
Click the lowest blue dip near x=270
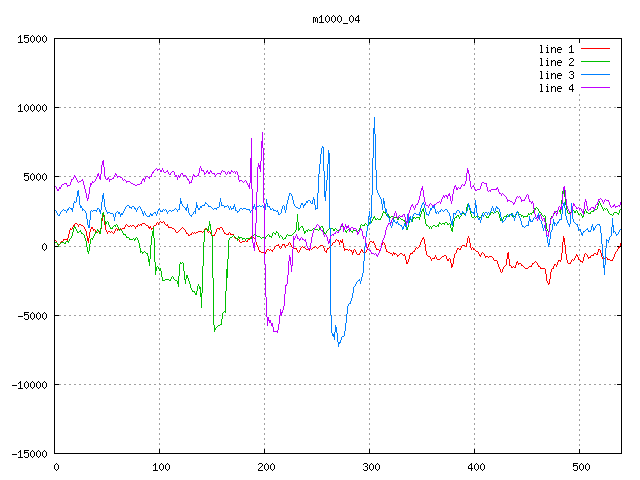339,345
